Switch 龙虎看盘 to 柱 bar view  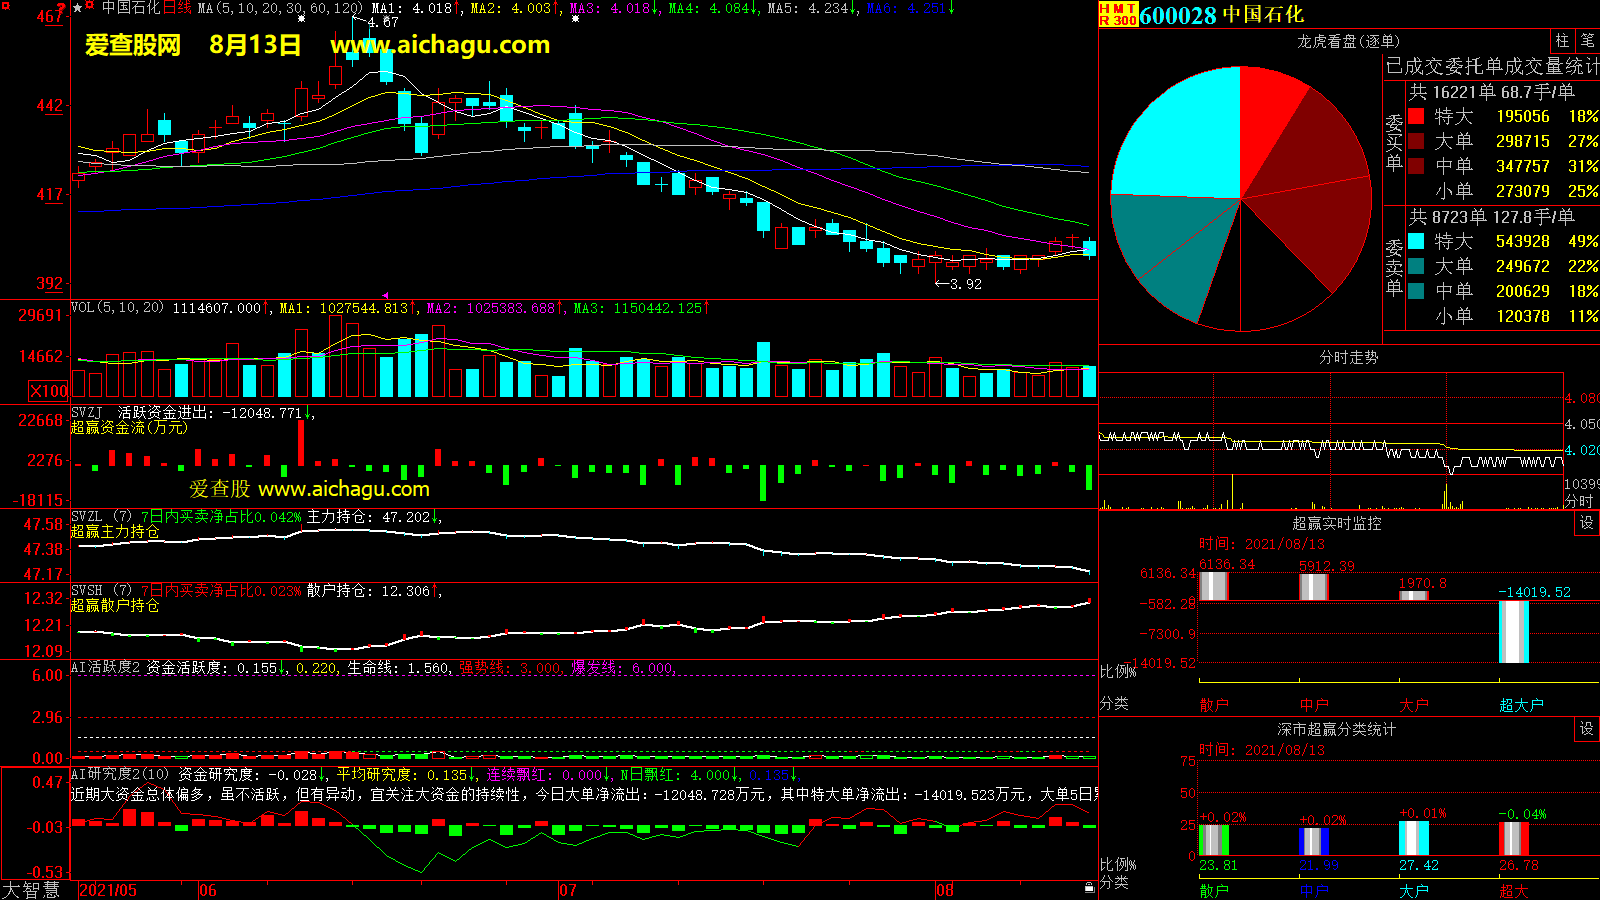coord(1562,40)
